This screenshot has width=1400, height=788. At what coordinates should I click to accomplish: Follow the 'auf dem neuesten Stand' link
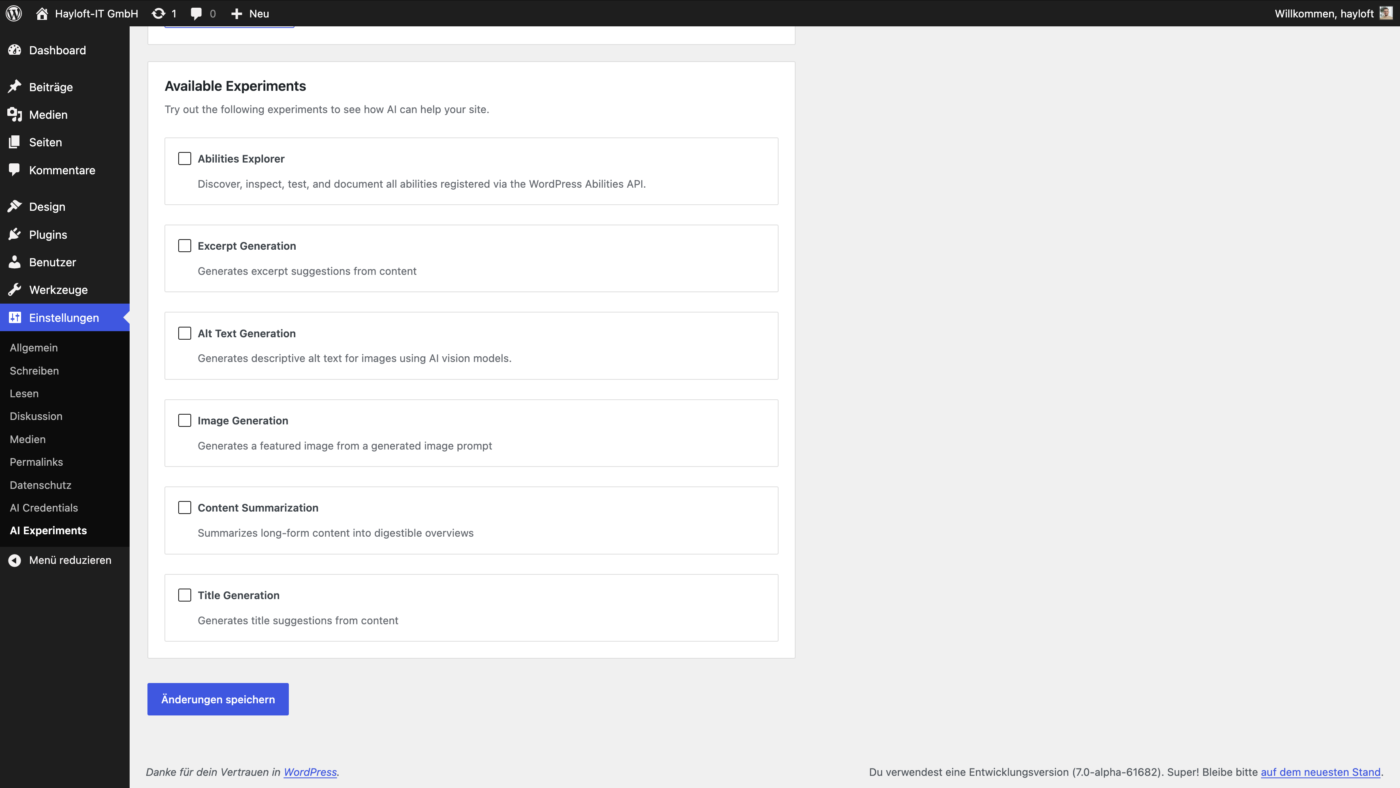[1320, 772]
